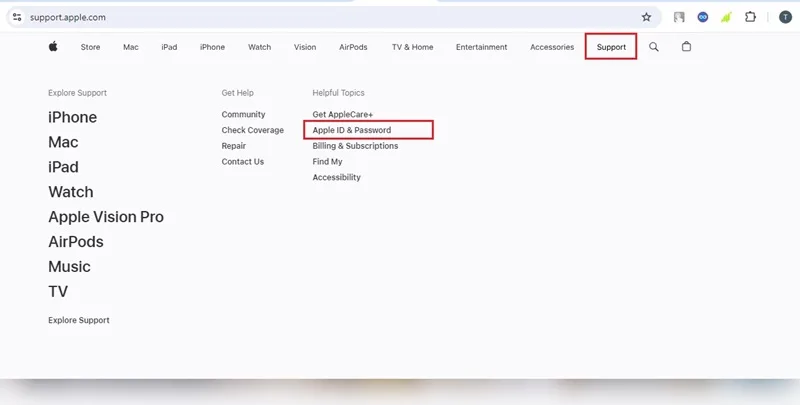The image size is (800, 405).
Task: Open the Repair link
Action: [x=234, y=146]
